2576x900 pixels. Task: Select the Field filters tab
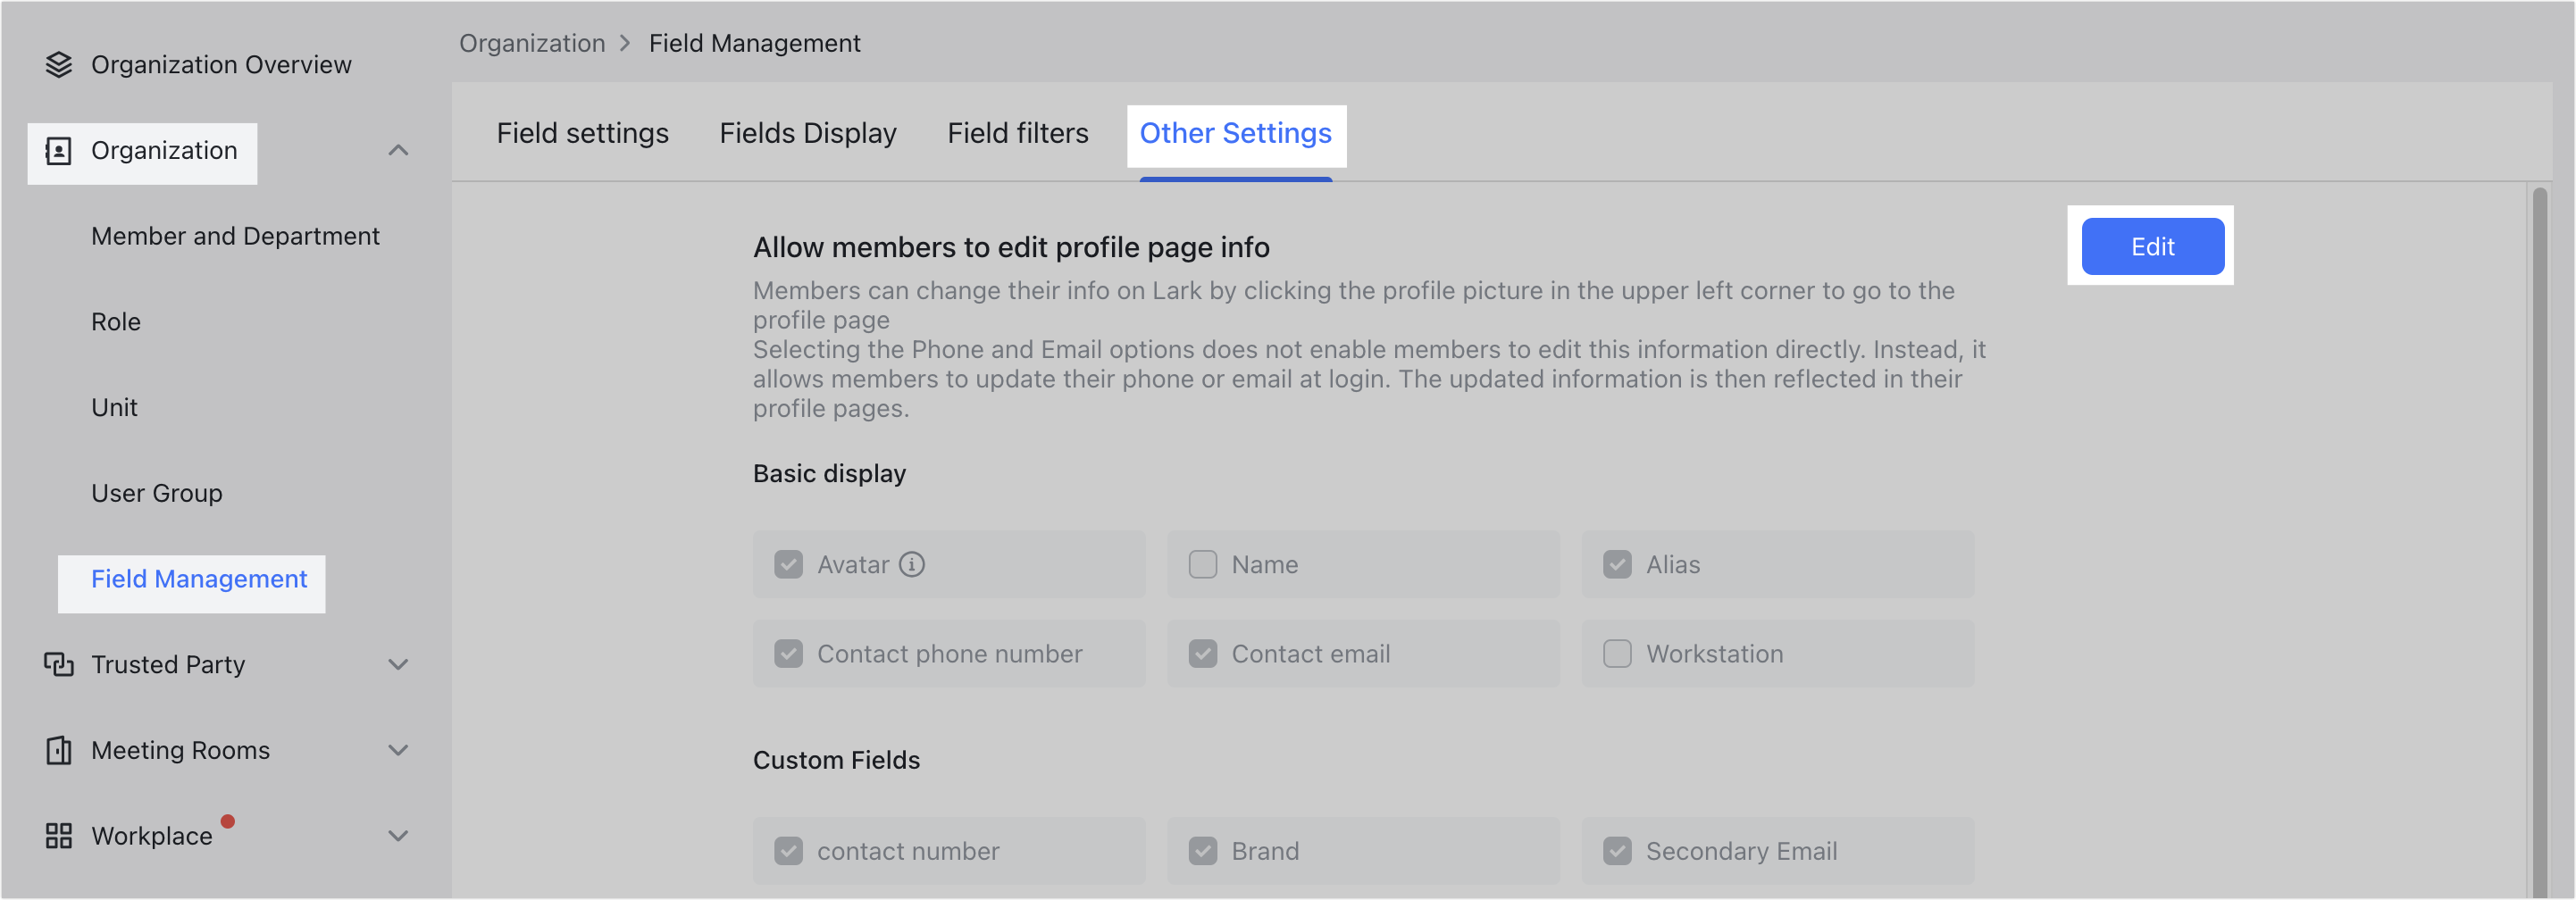[1017, 132]
